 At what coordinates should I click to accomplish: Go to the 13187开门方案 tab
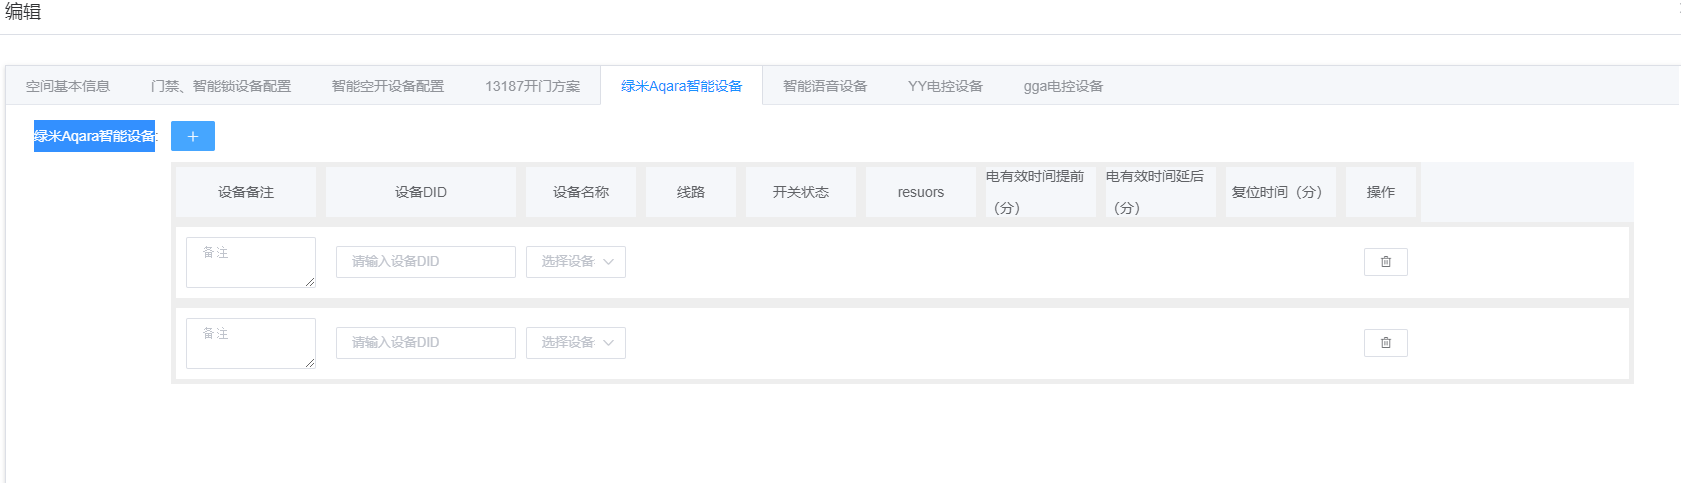coord(532,86)
